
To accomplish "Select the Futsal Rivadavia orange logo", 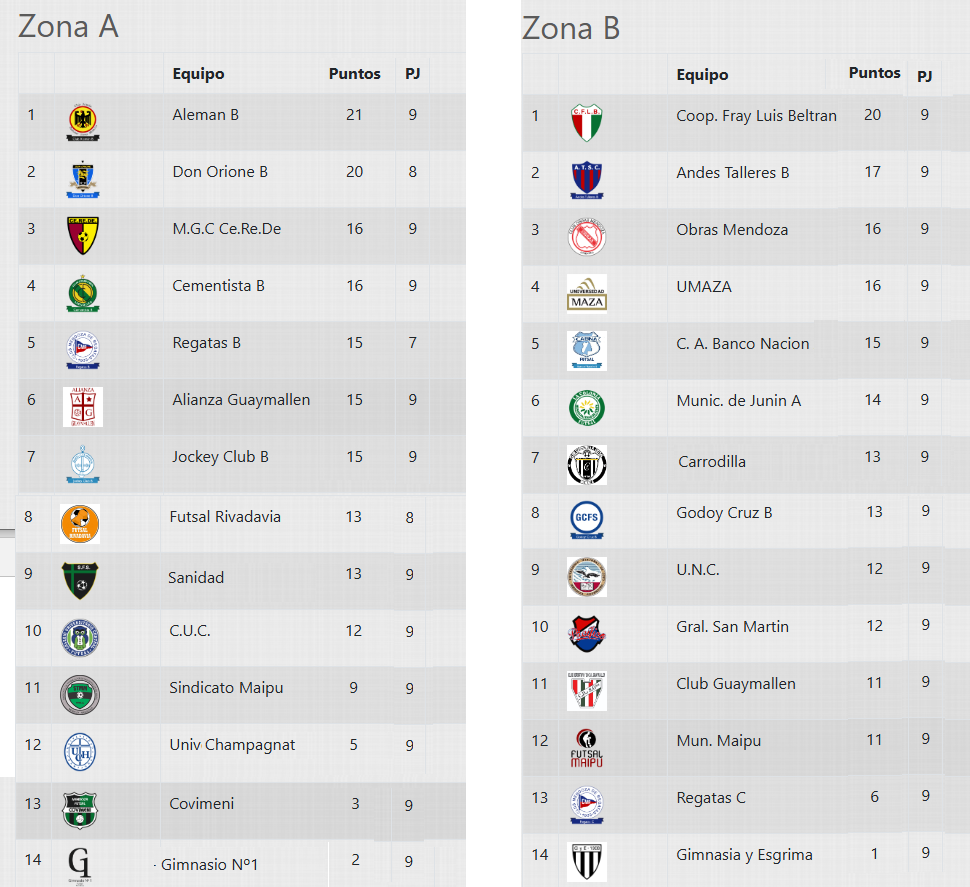I will click(x=80, y=524).
